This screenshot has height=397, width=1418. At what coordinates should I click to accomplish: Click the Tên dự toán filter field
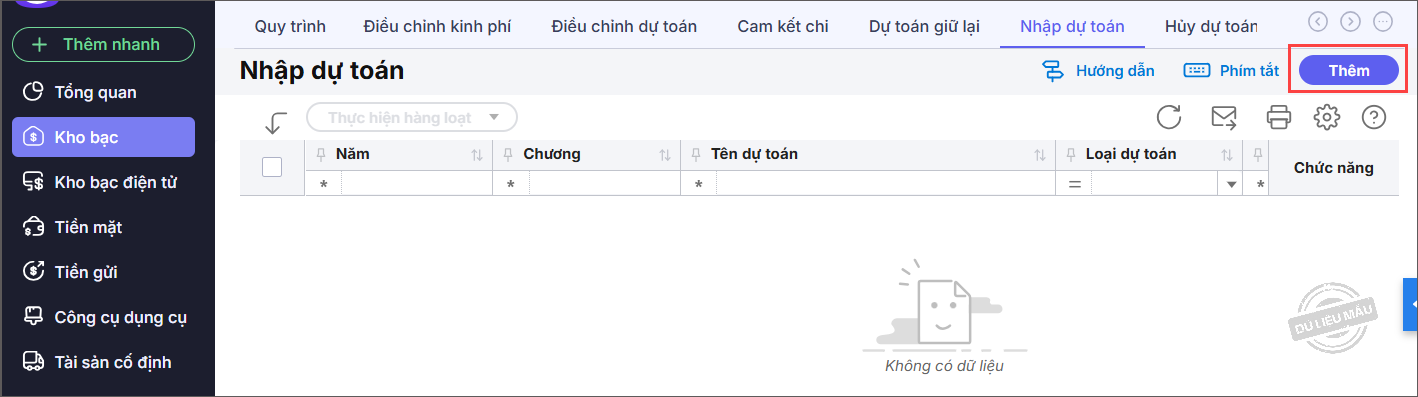884,185
